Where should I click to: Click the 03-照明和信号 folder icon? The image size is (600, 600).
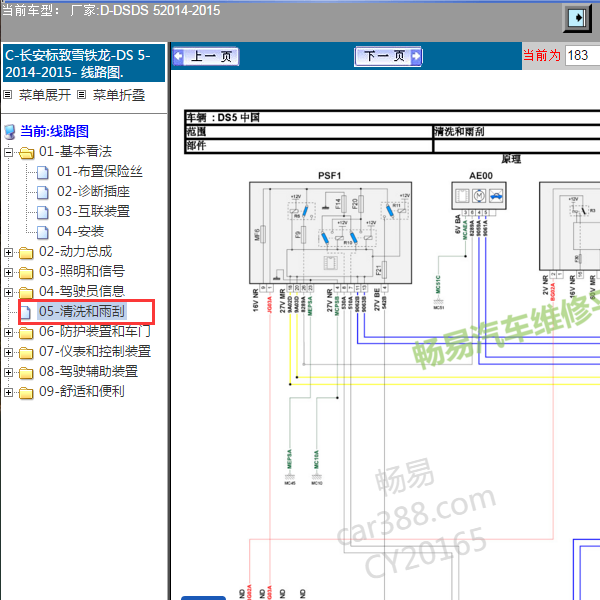click(x=26, y=273)
